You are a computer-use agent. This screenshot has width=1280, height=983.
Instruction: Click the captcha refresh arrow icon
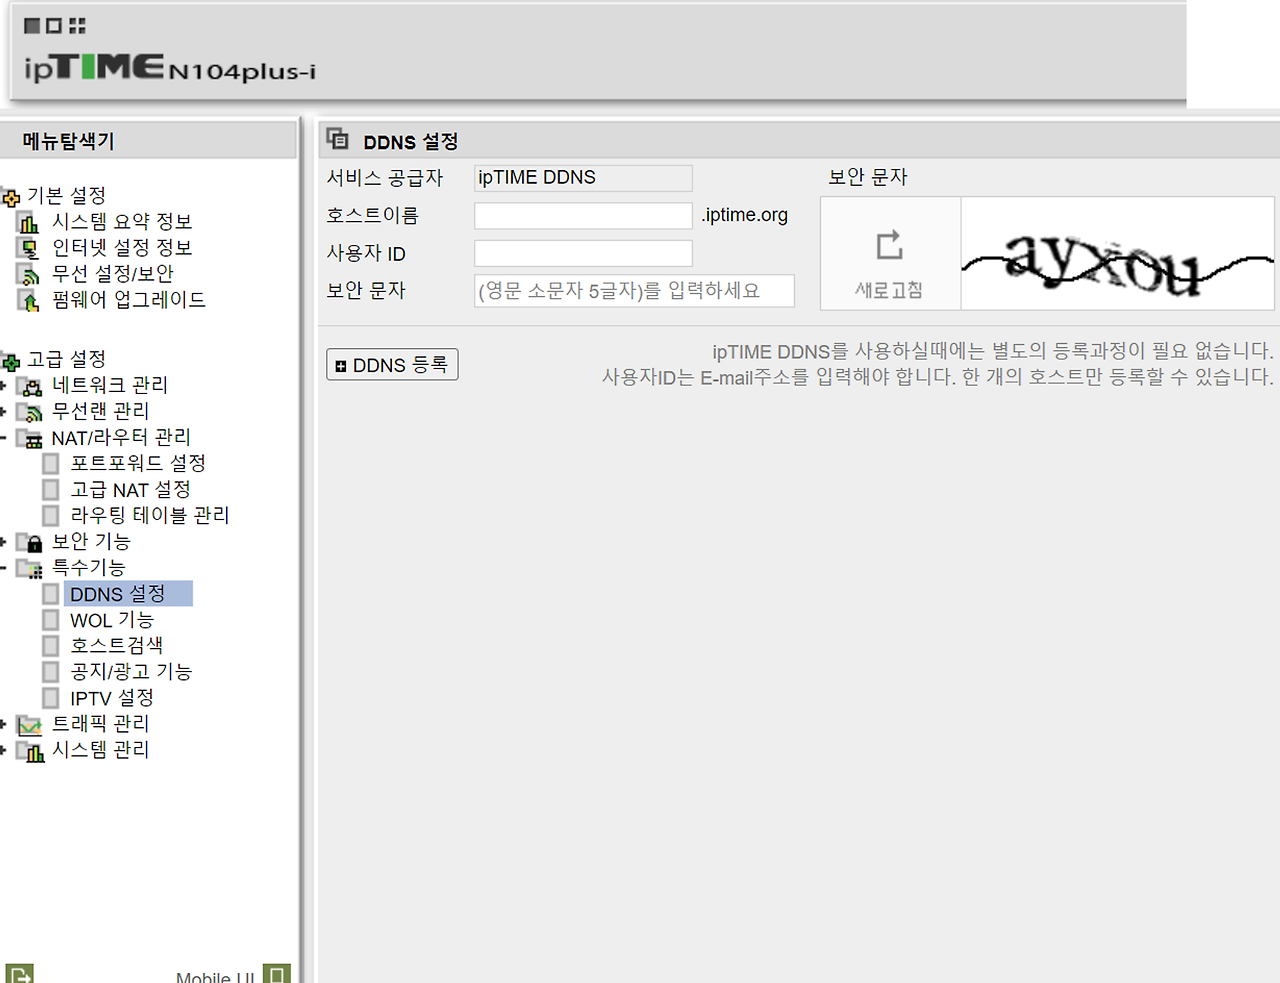(889, 245)
